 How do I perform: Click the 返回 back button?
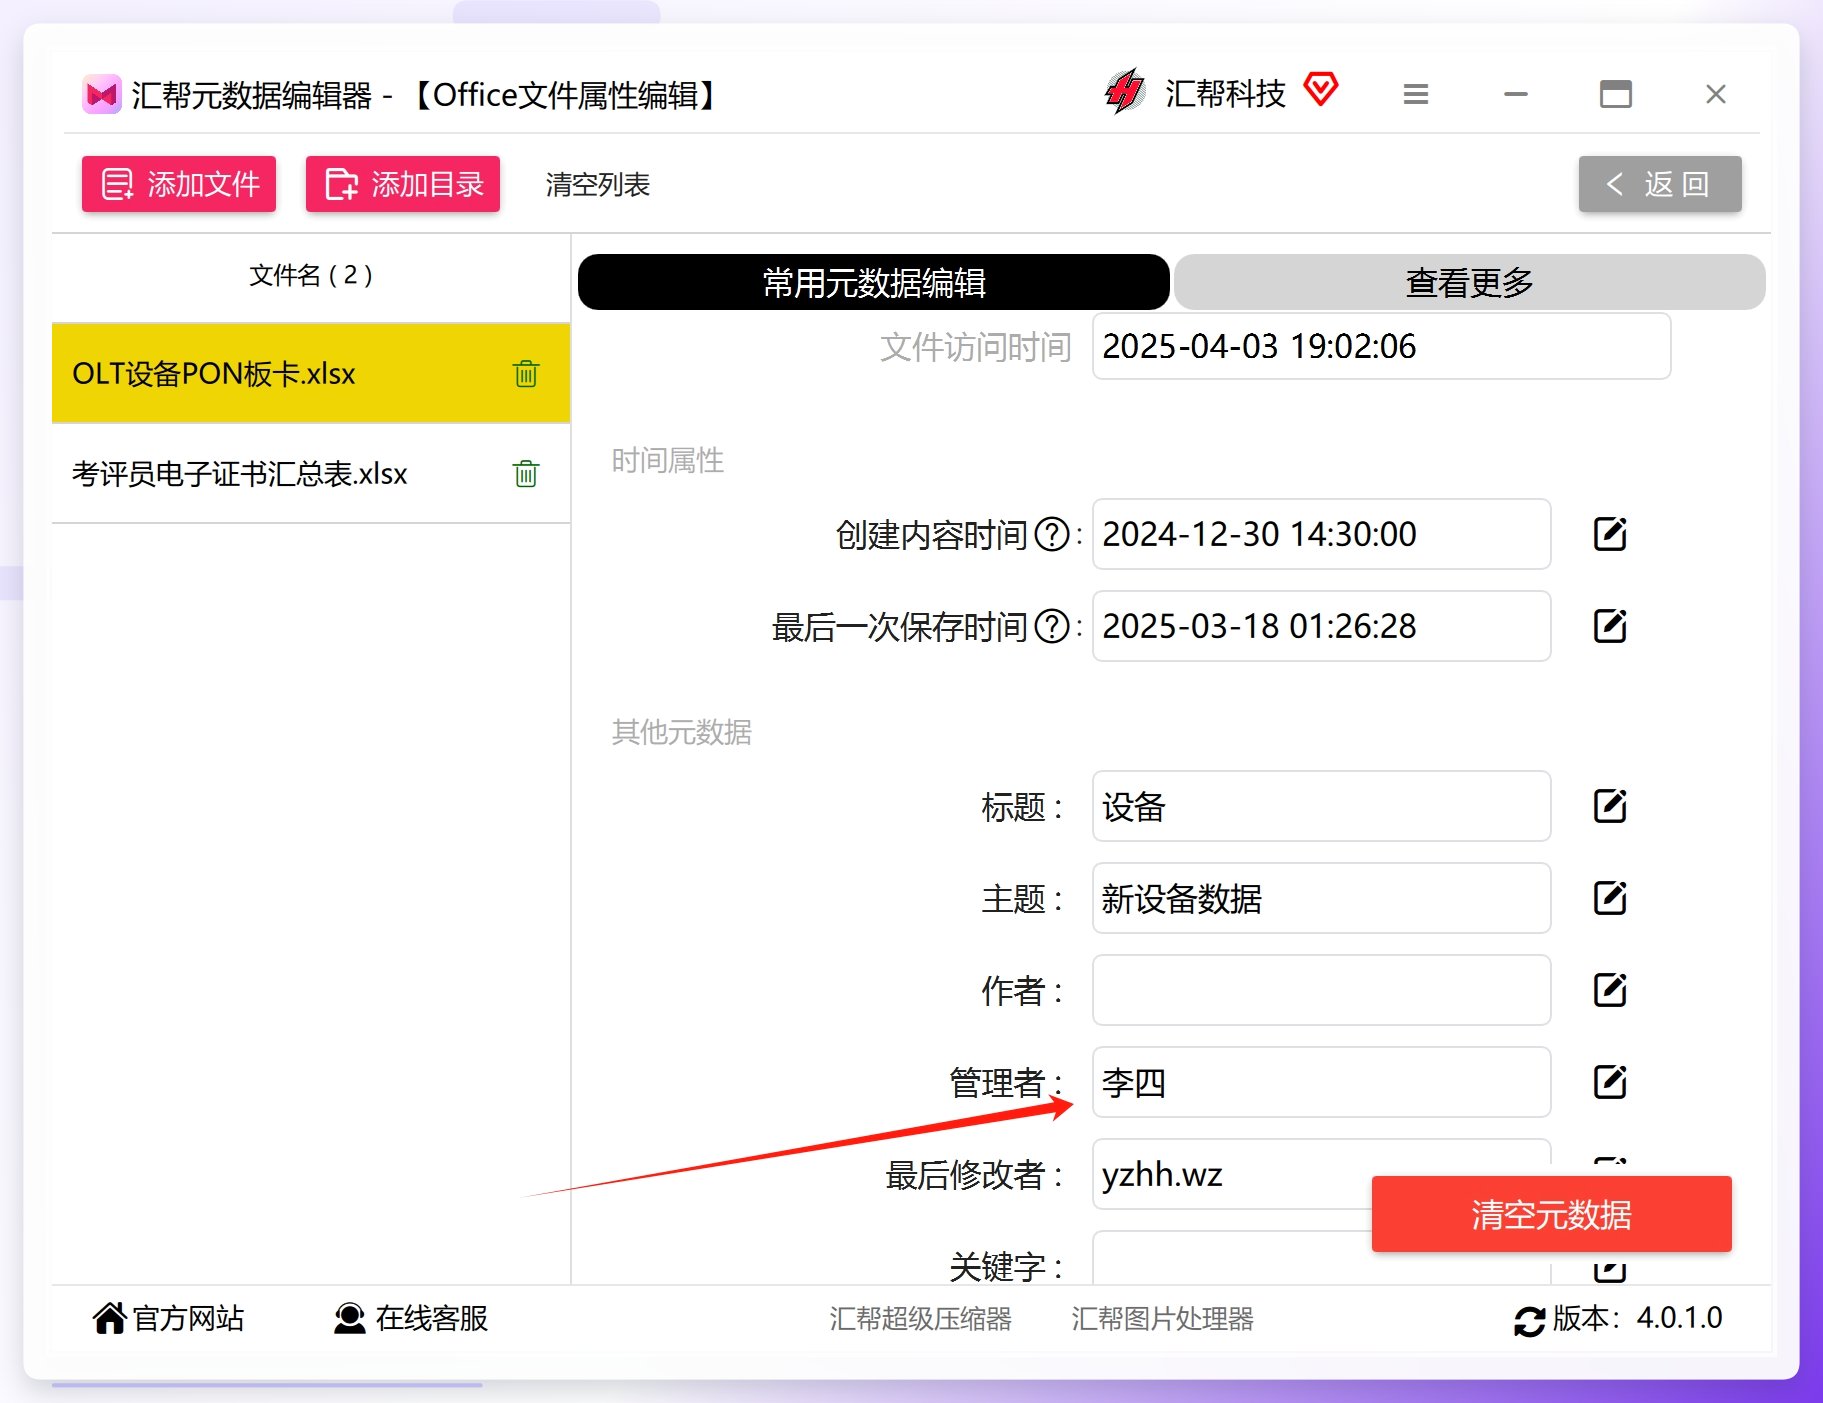pyautogui.click(x=1660, y=184)
